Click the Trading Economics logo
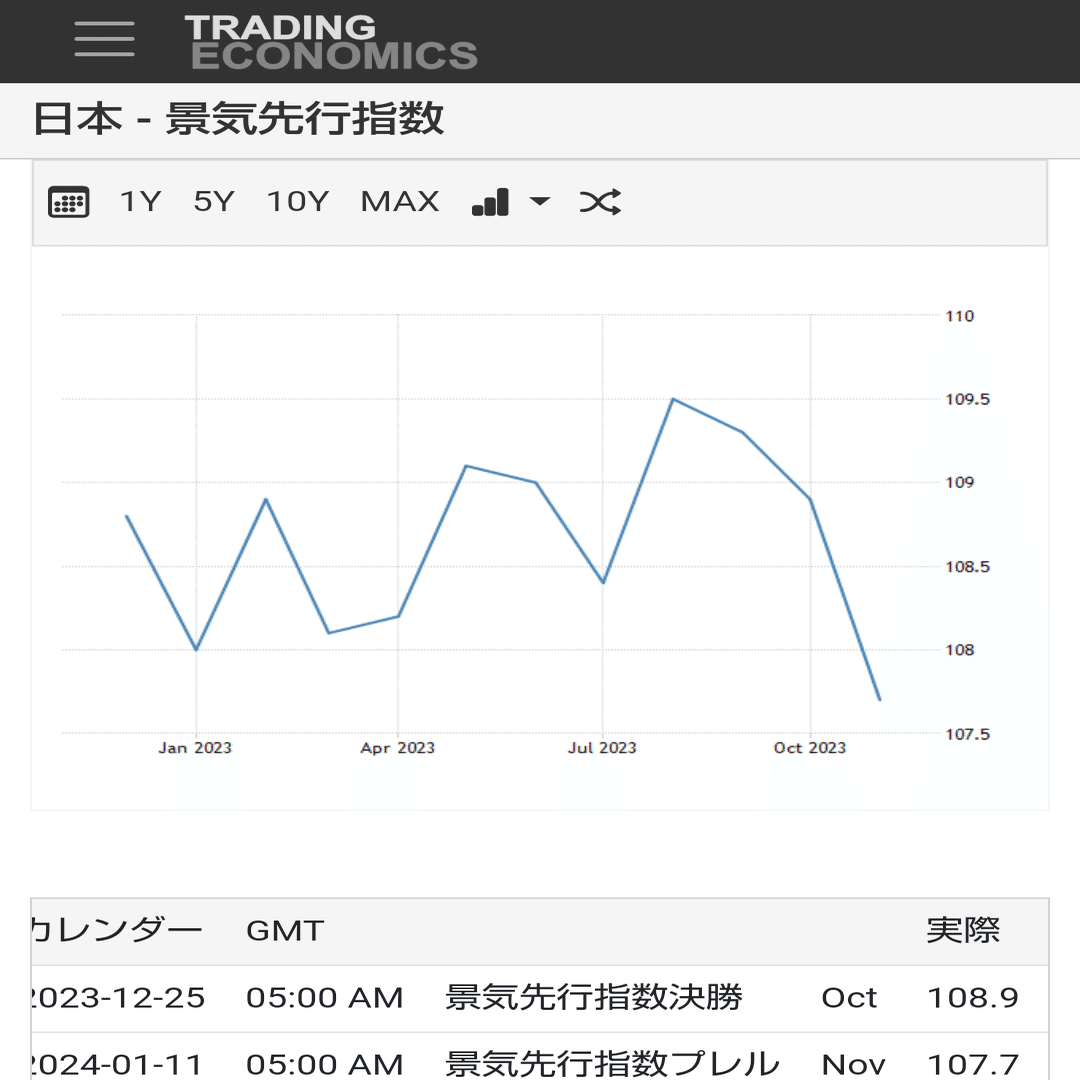1080x1080 pixels. pos(331,42)
